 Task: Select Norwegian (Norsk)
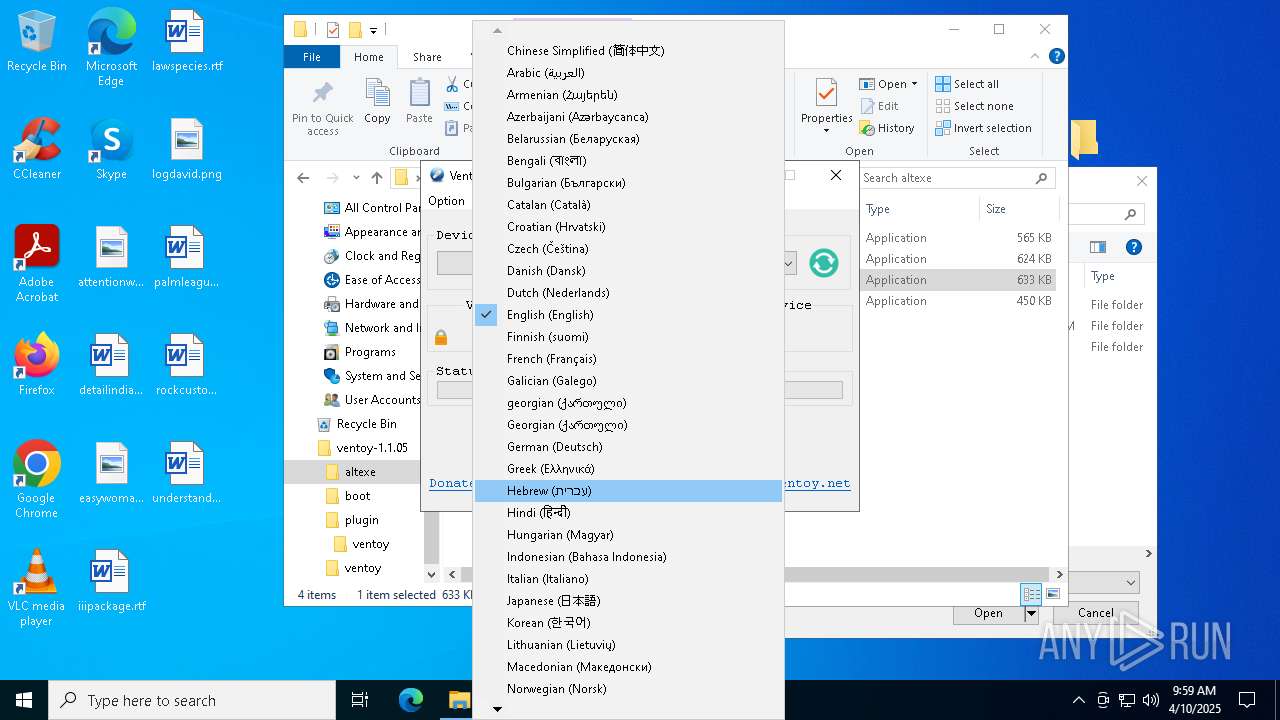click(x=628, y=689)
